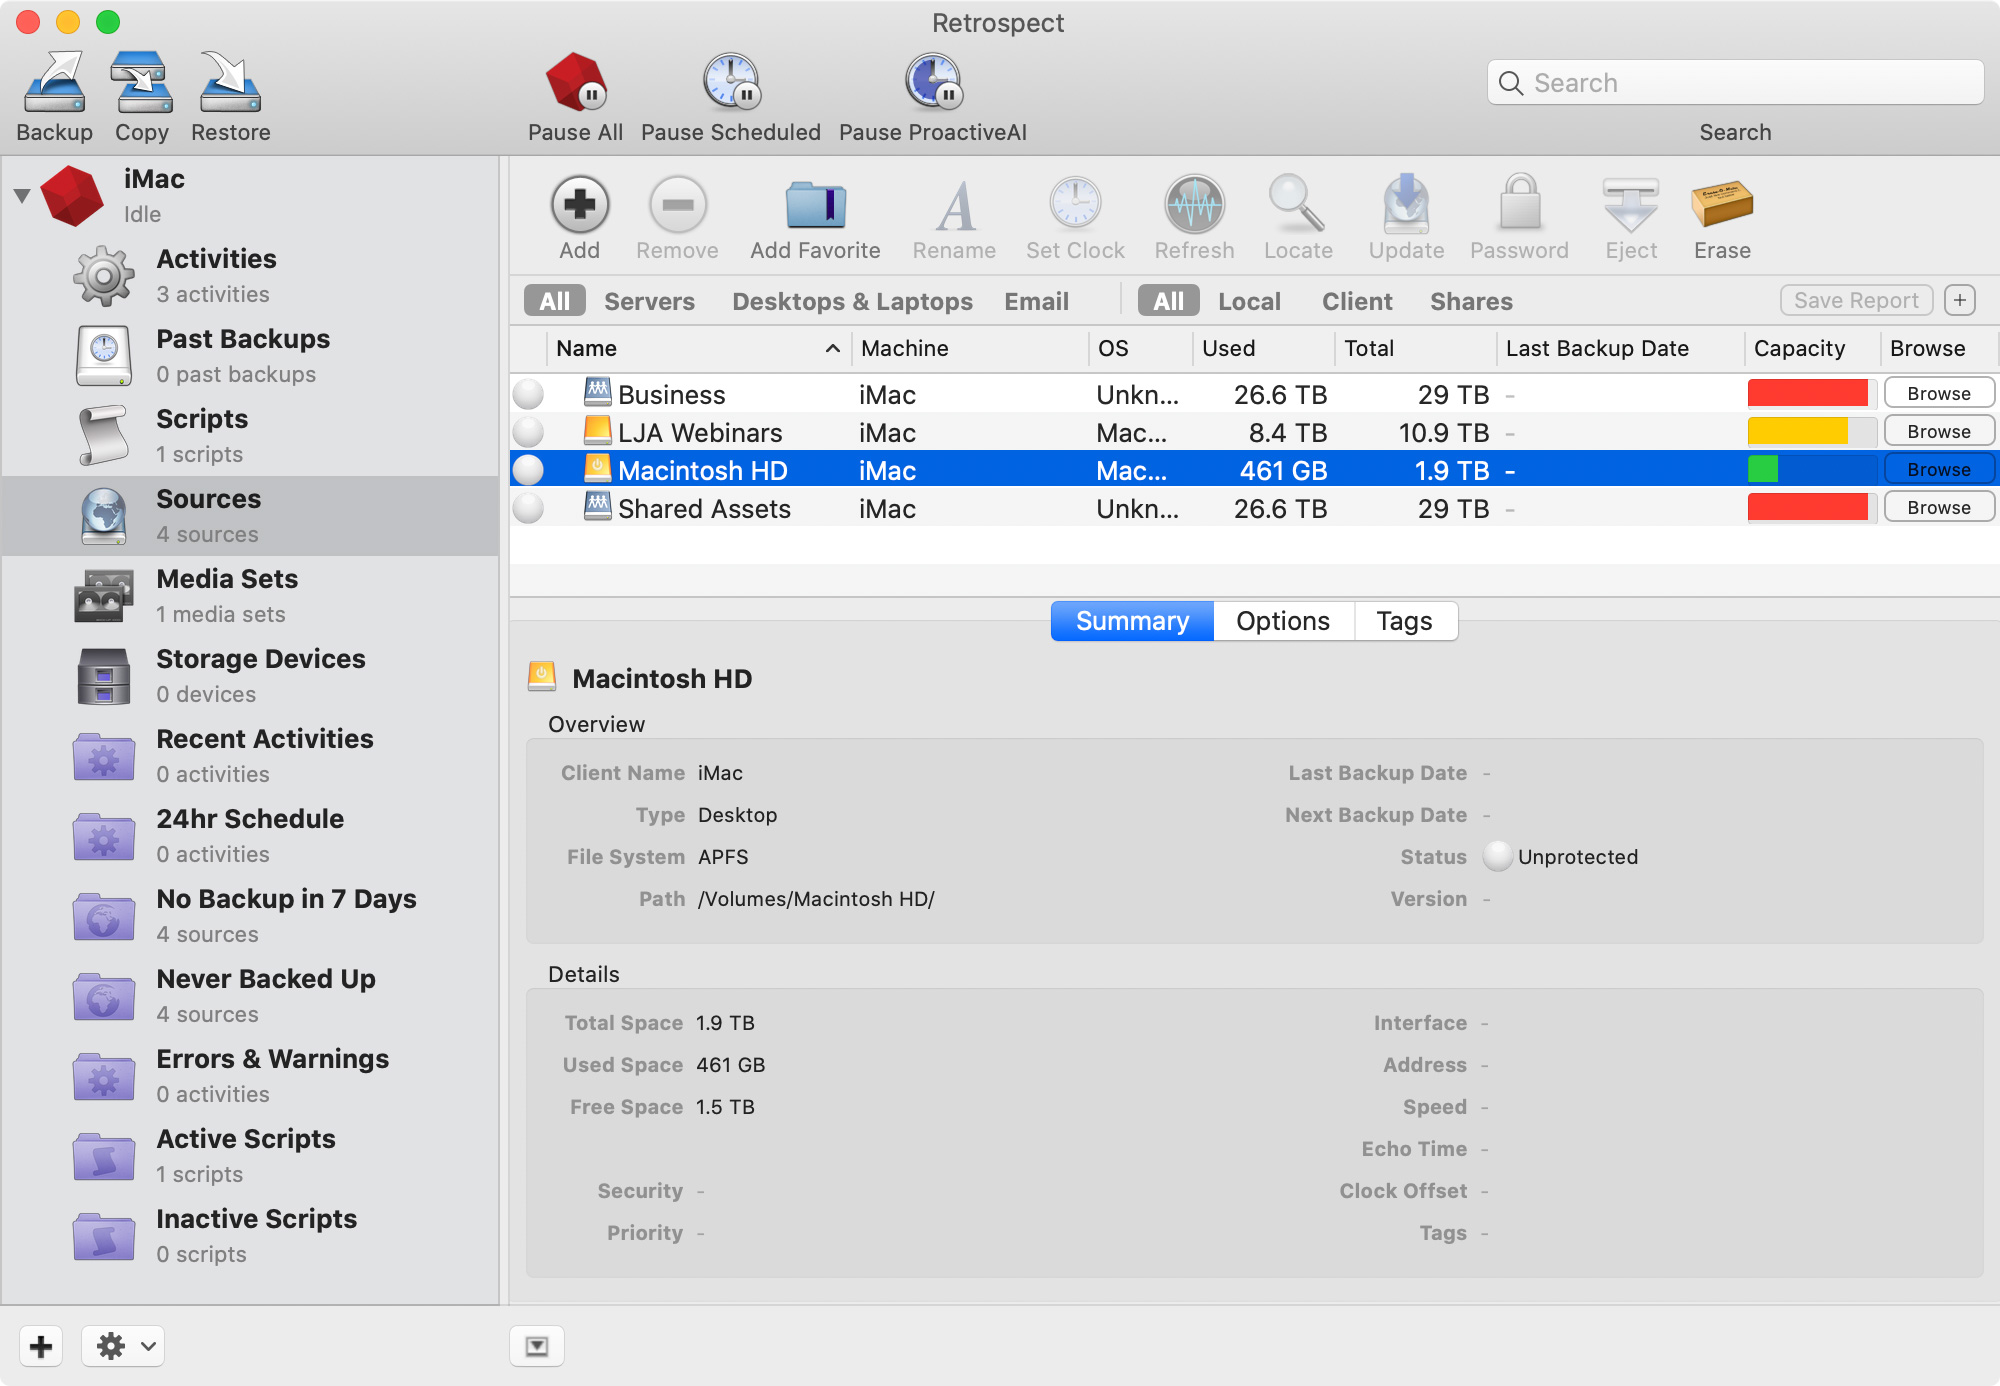
Task: Open the gear action menu dropdown
Action: 124,1346
